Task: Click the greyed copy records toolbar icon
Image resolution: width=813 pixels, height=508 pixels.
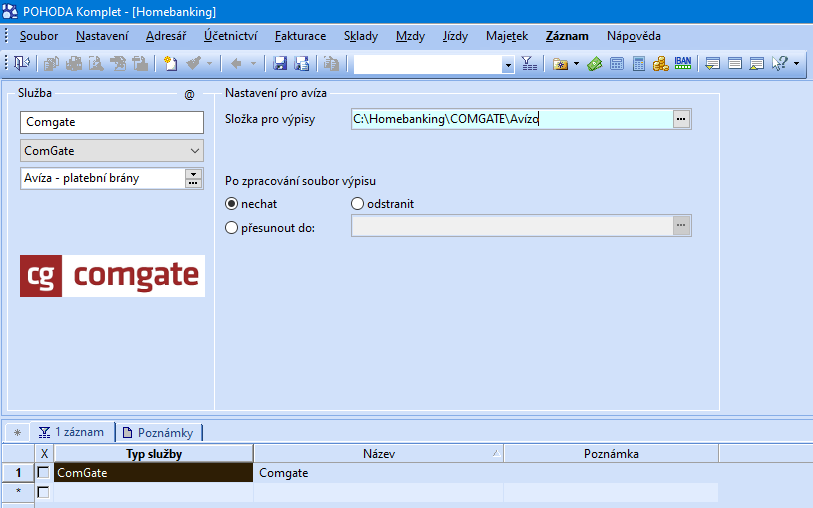Action: click(51, 64)
